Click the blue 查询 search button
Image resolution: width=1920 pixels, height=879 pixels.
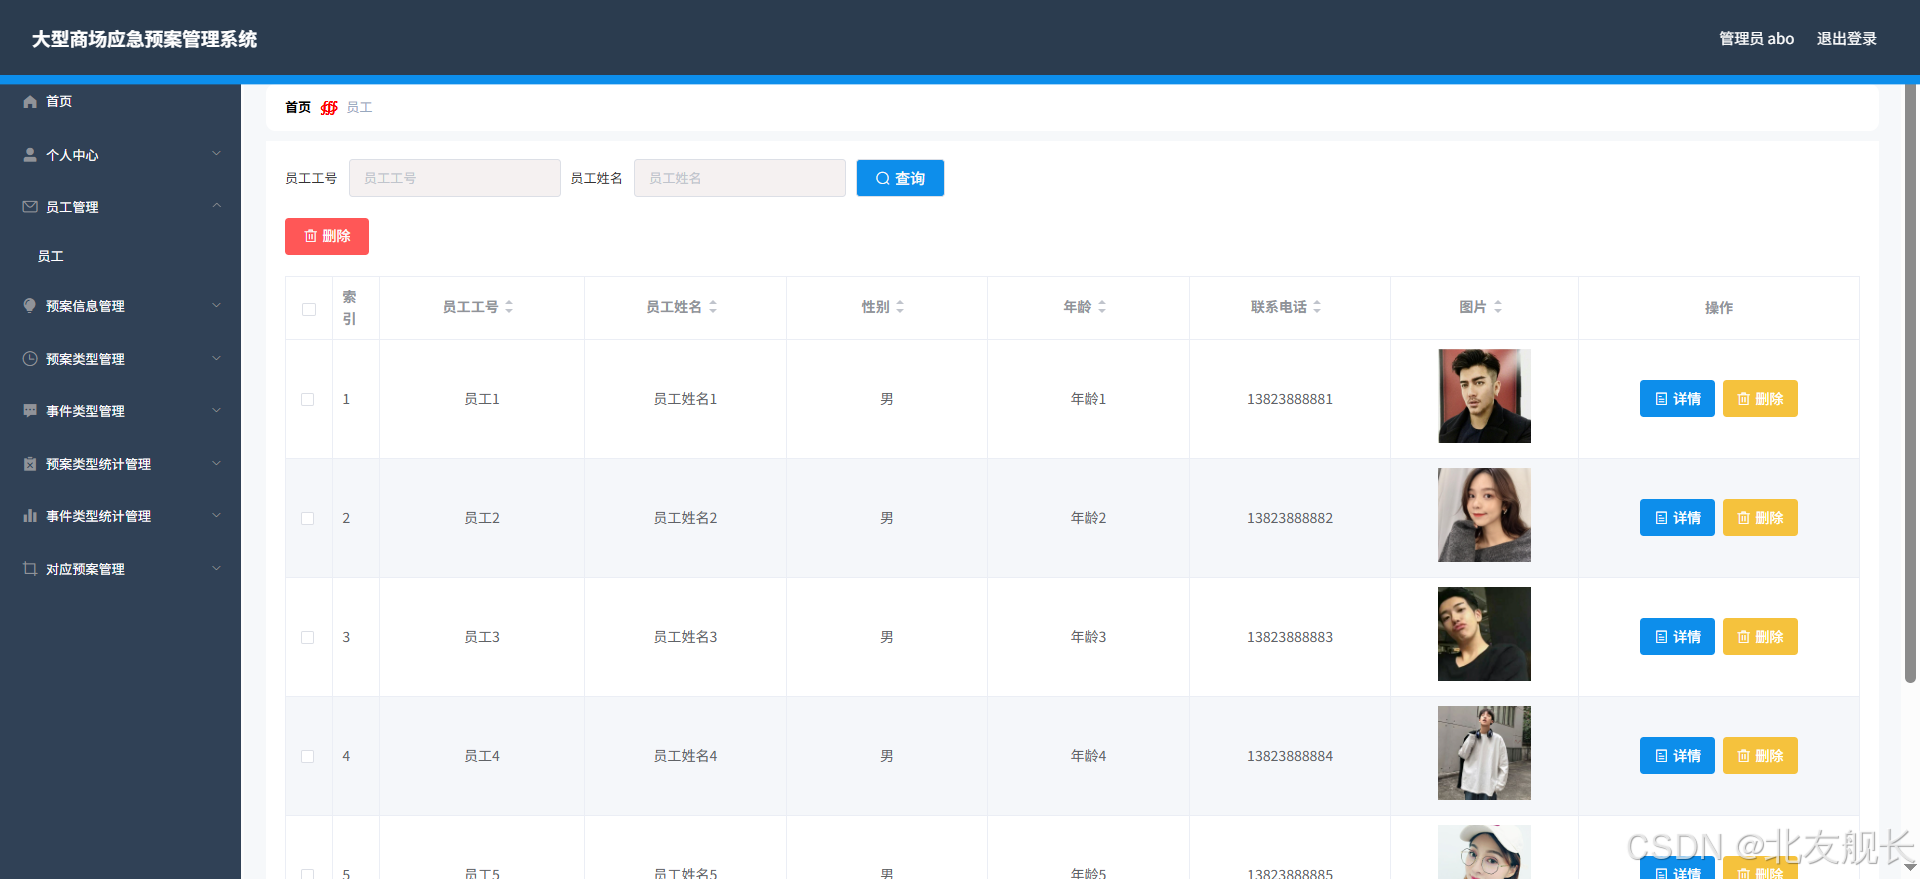pyautogui.click(x=900, y=178)
